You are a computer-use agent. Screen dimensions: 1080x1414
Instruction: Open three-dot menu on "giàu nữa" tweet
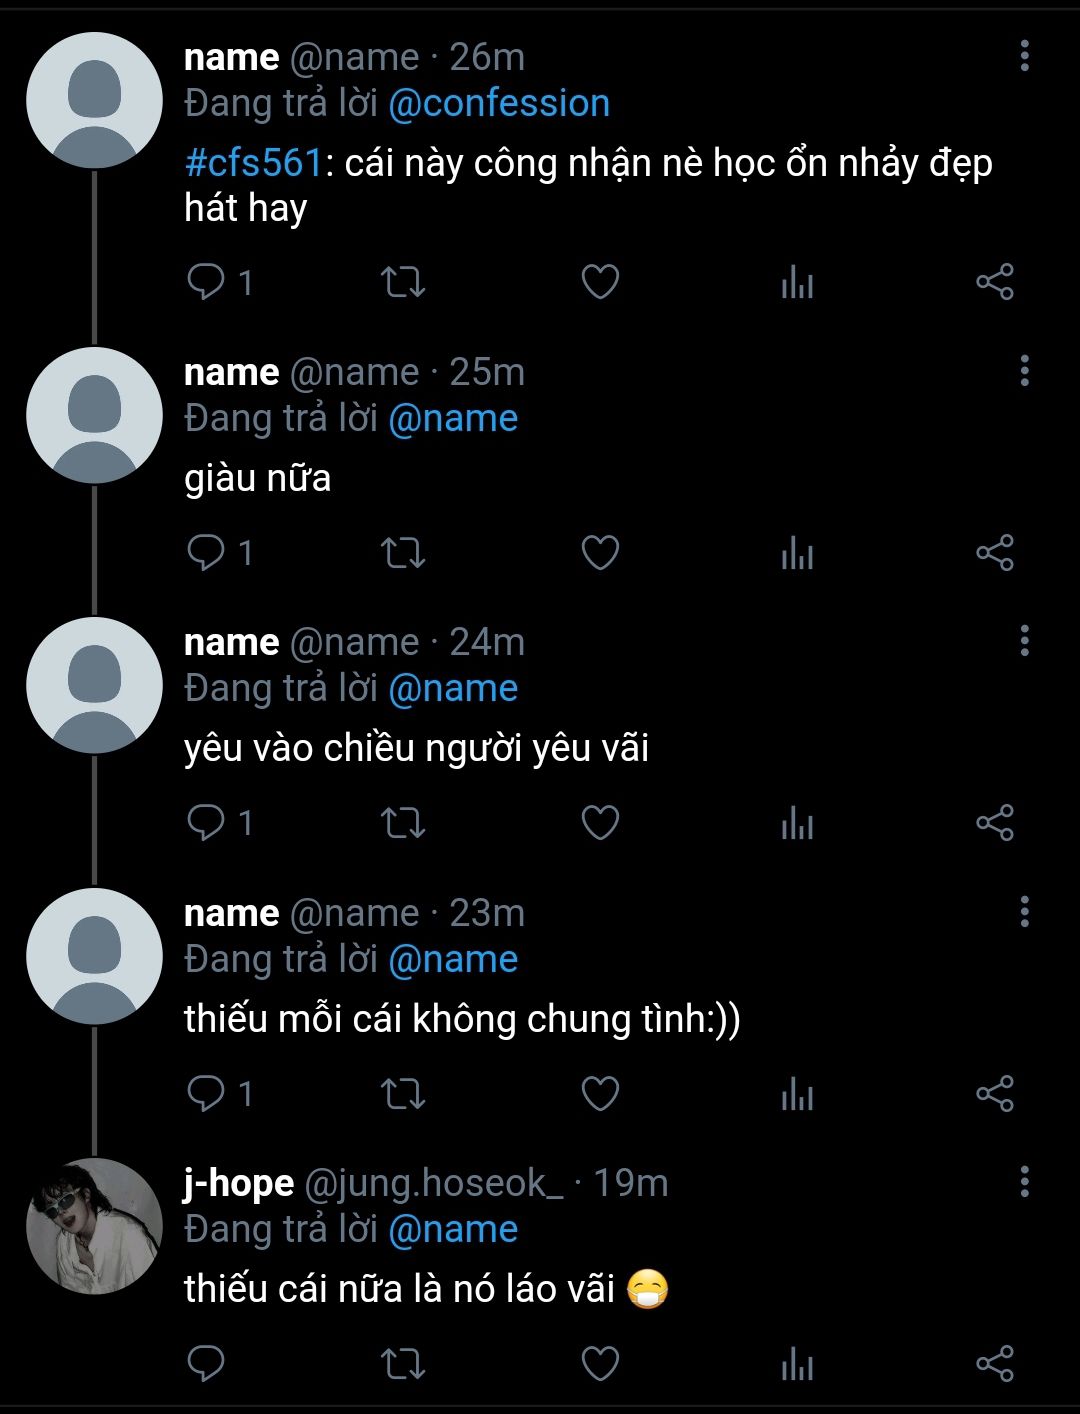tap(1024, 371)
